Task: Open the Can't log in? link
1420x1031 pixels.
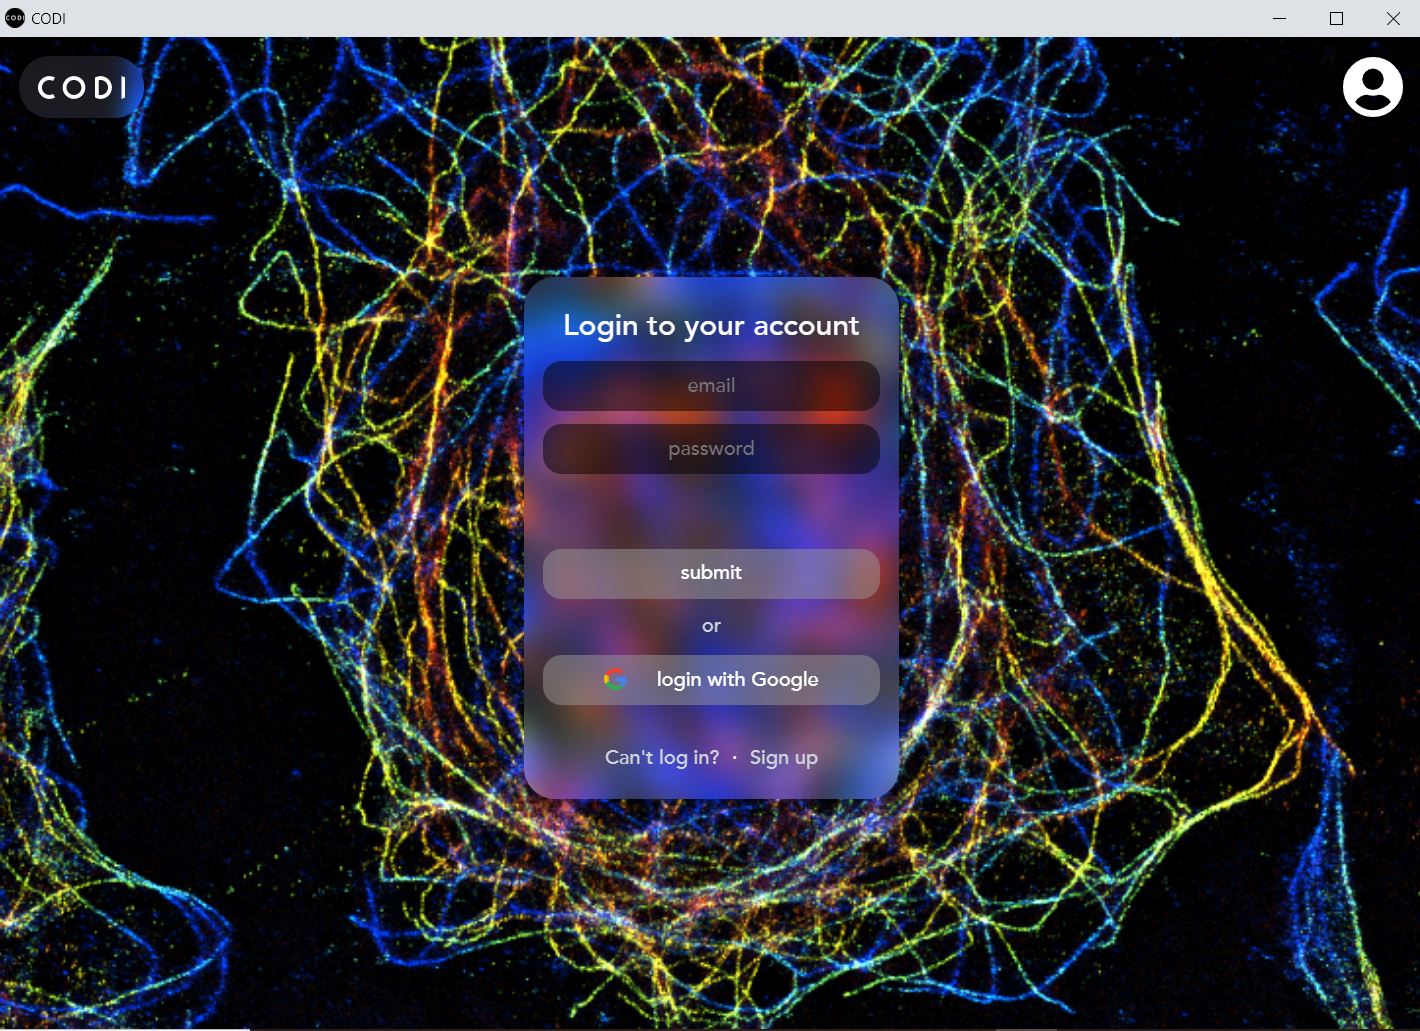Action: click(662, 757)
